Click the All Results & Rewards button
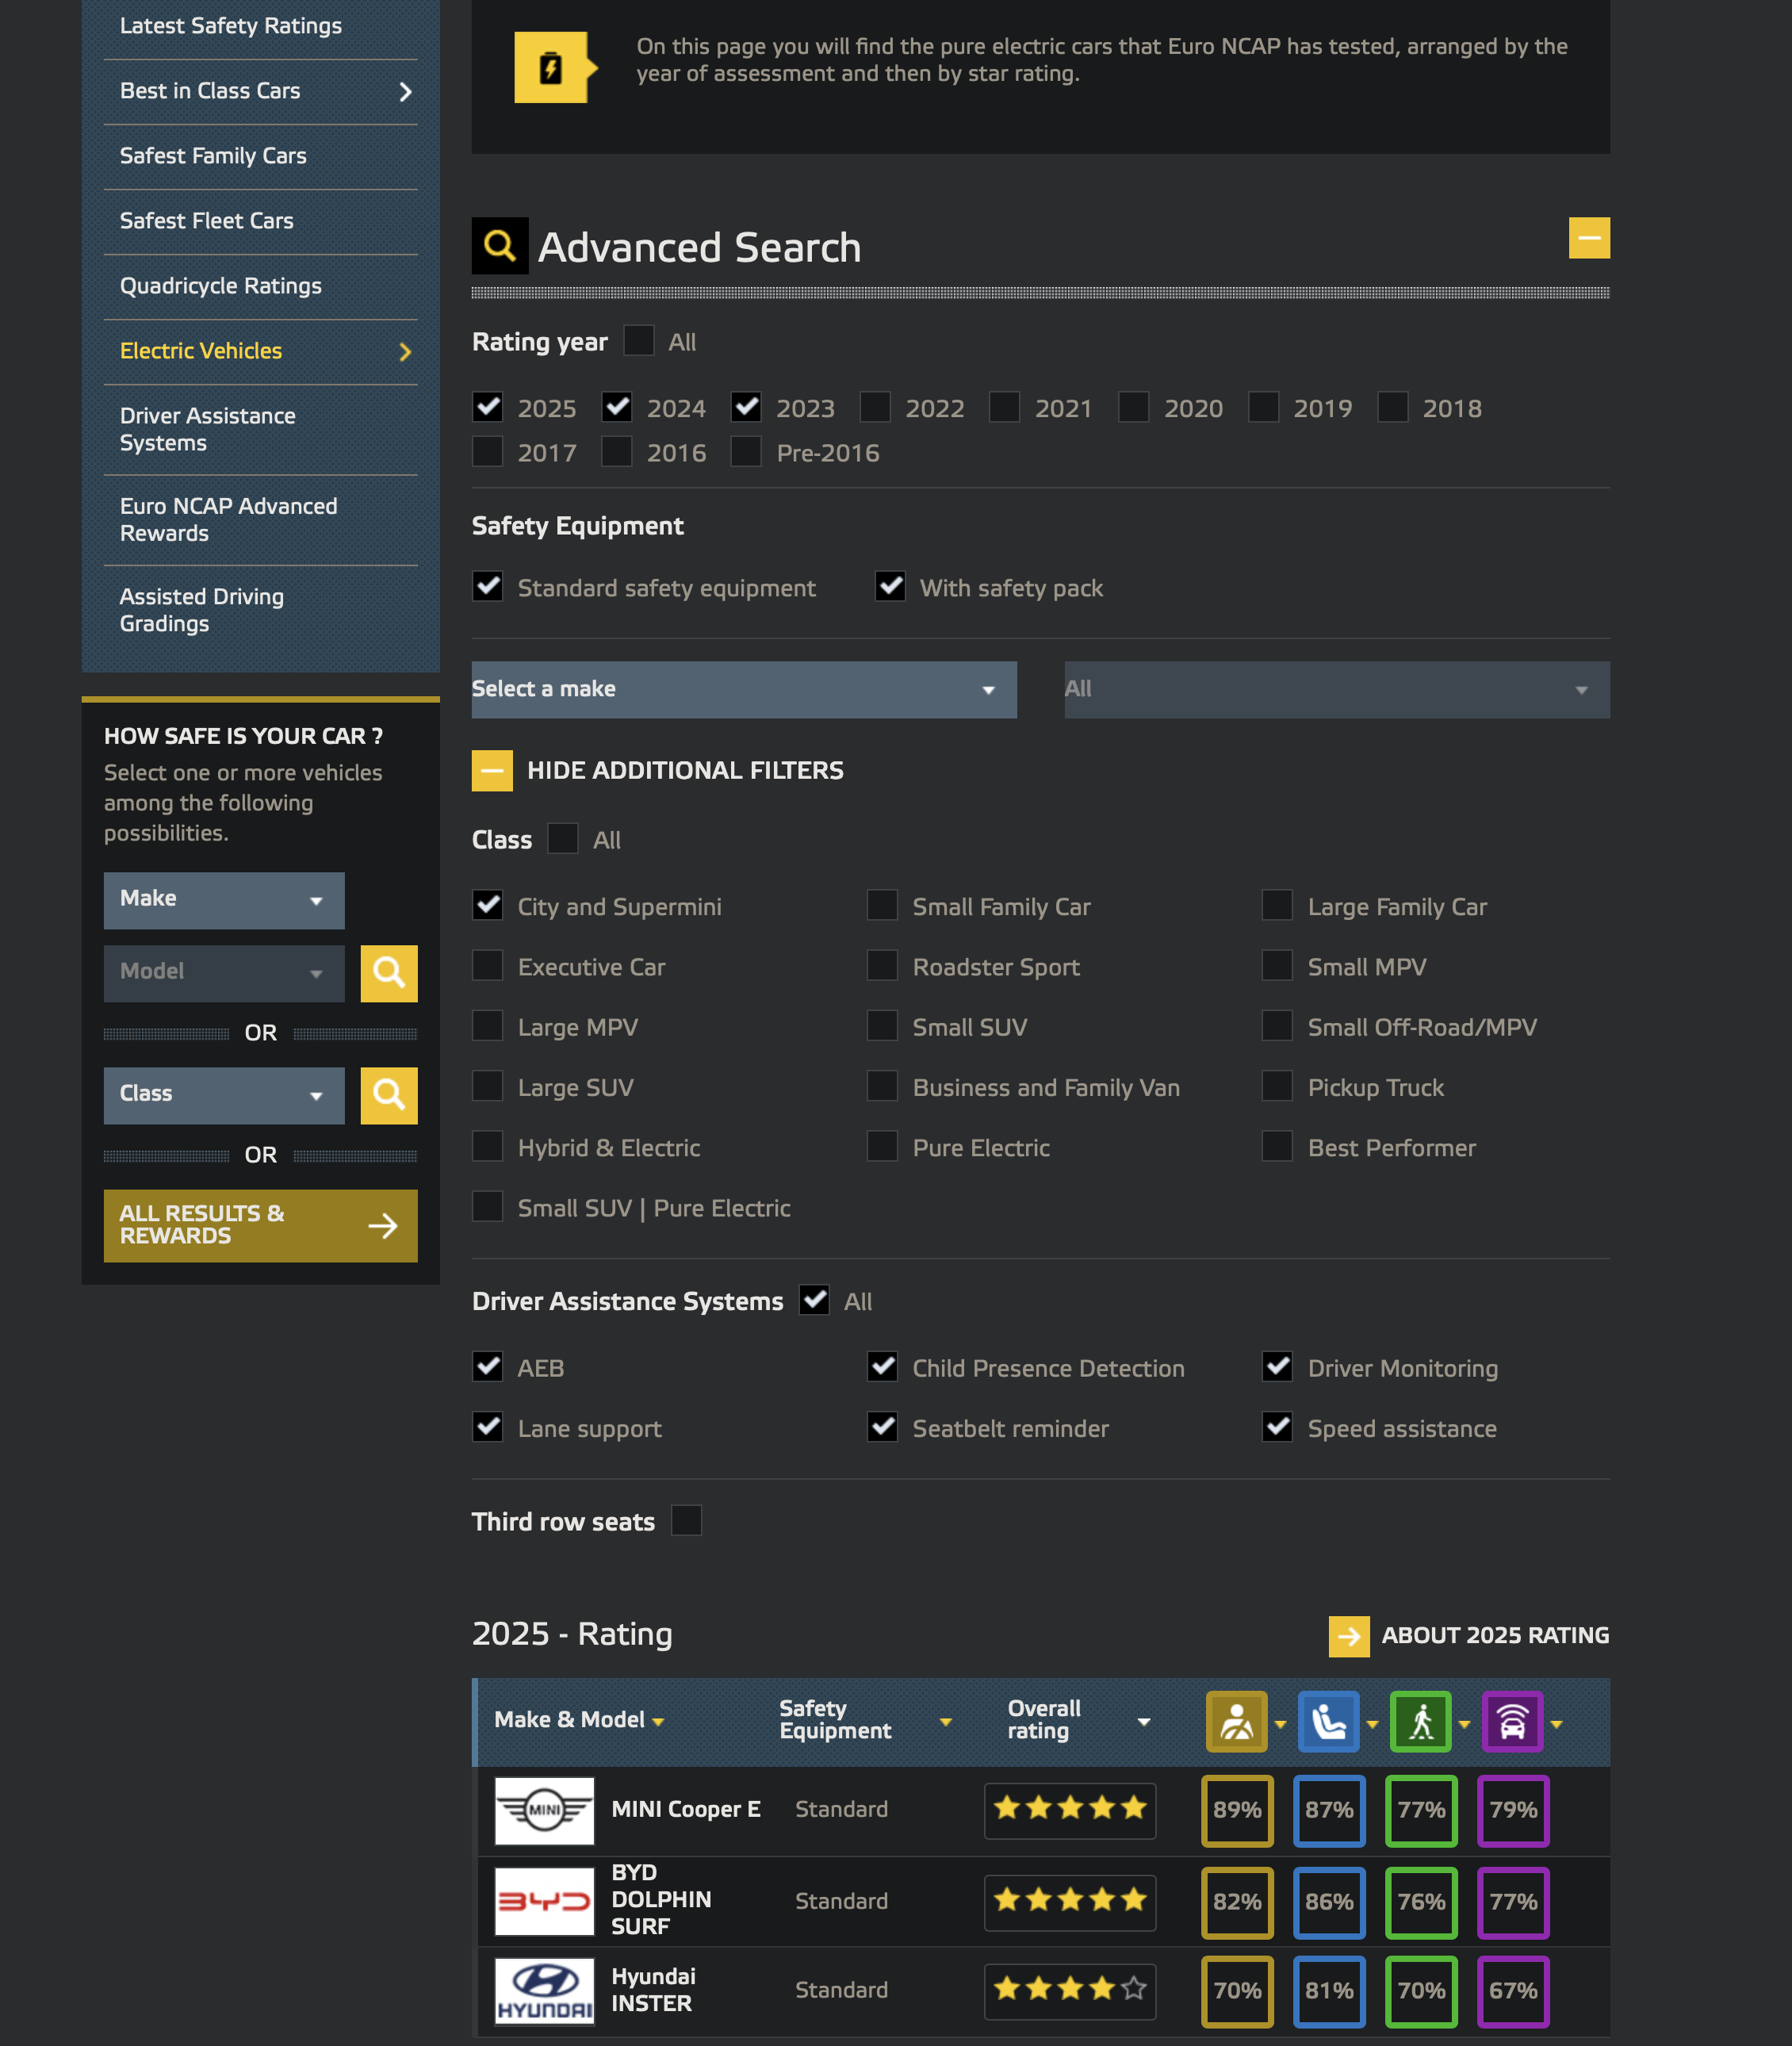The image size is (1792, 2046). coord(260,1225)
